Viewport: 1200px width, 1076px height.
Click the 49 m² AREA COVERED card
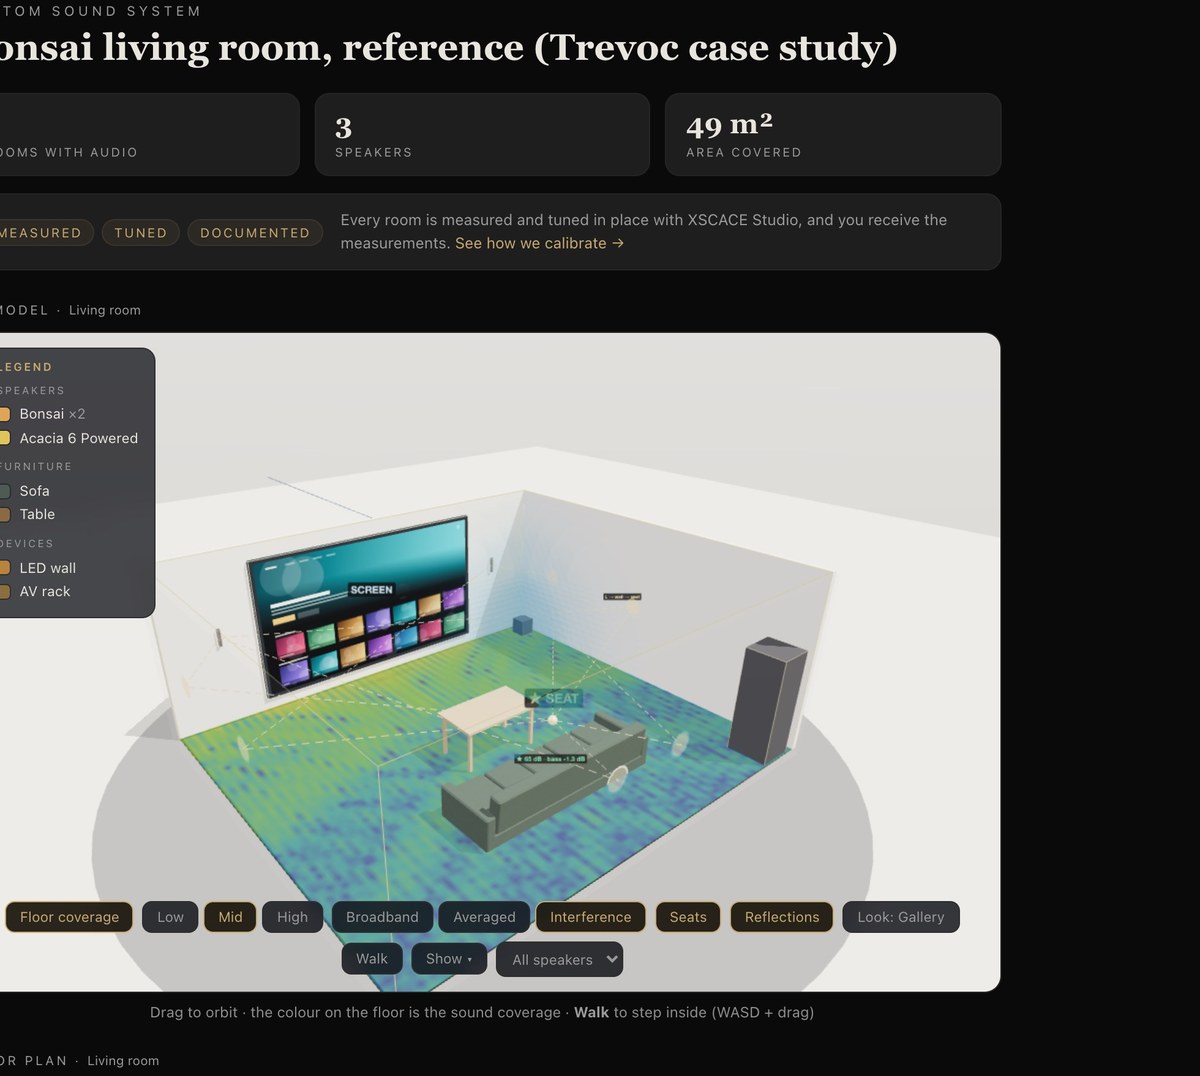[833, 135]
